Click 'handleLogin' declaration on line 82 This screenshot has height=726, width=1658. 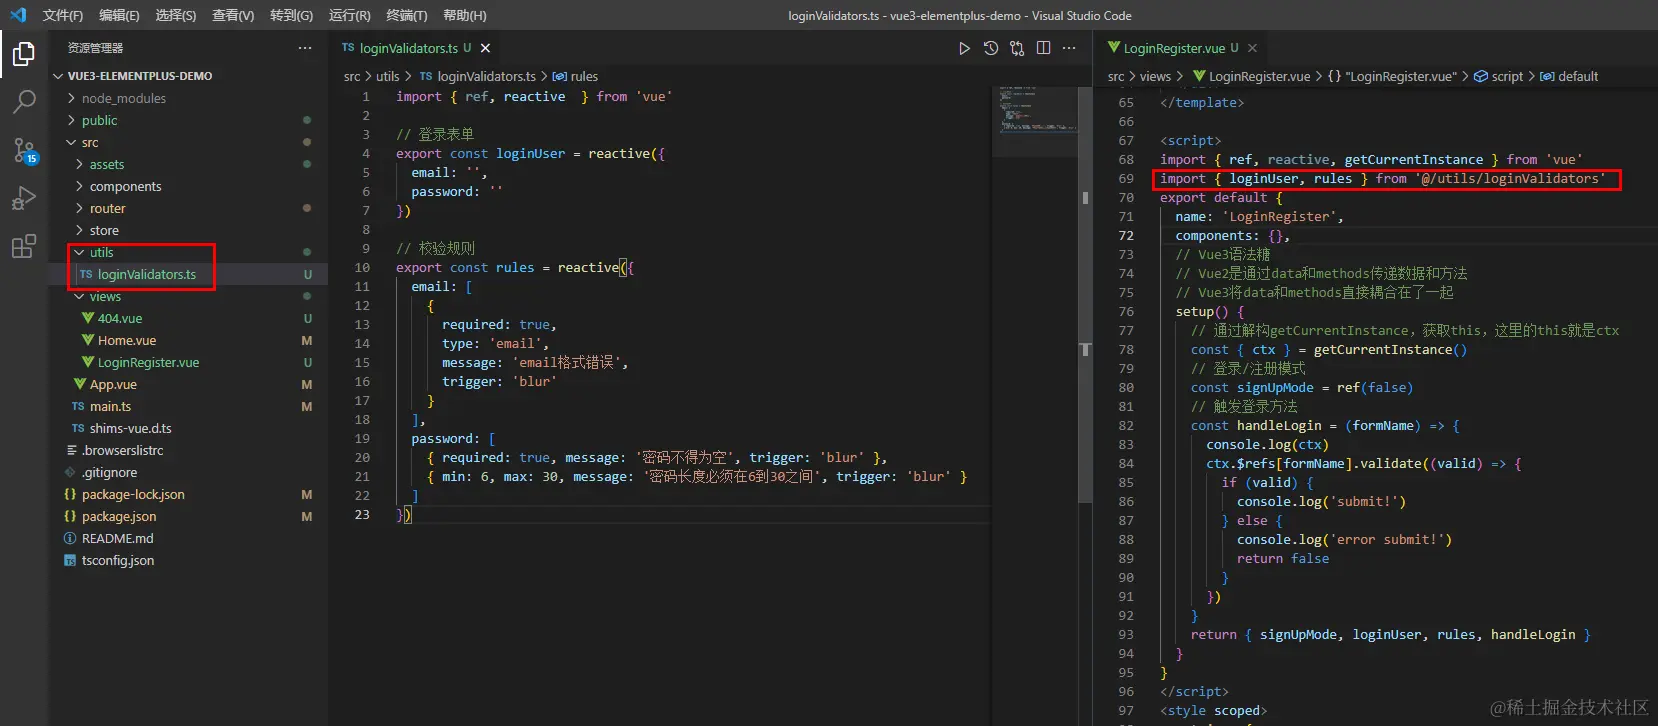(x=1279, y=425)
